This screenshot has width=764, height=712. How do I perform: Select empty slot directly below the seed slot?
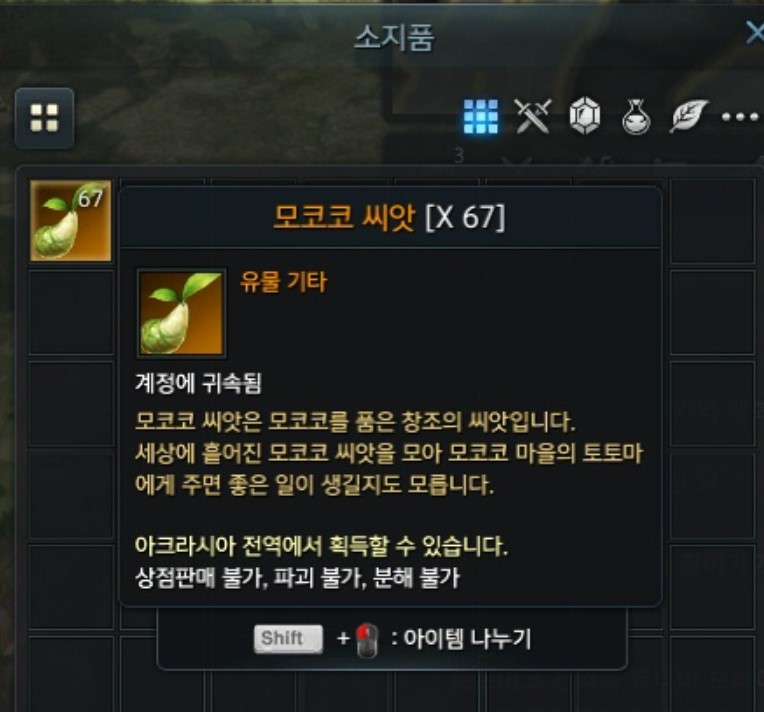point(71,312)
